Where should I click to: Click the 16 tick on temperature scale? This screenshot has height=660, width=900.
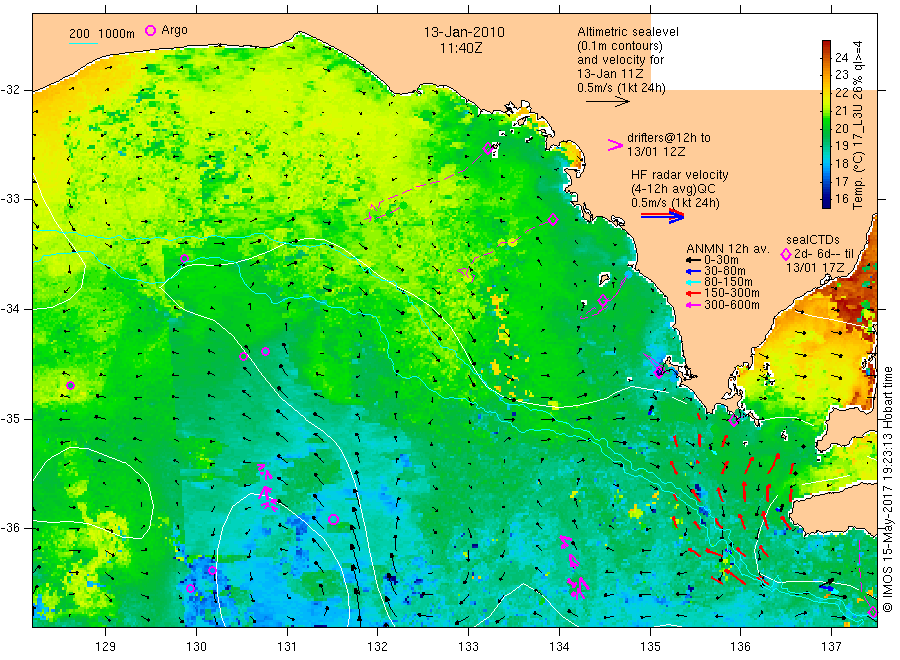[841, 199]
